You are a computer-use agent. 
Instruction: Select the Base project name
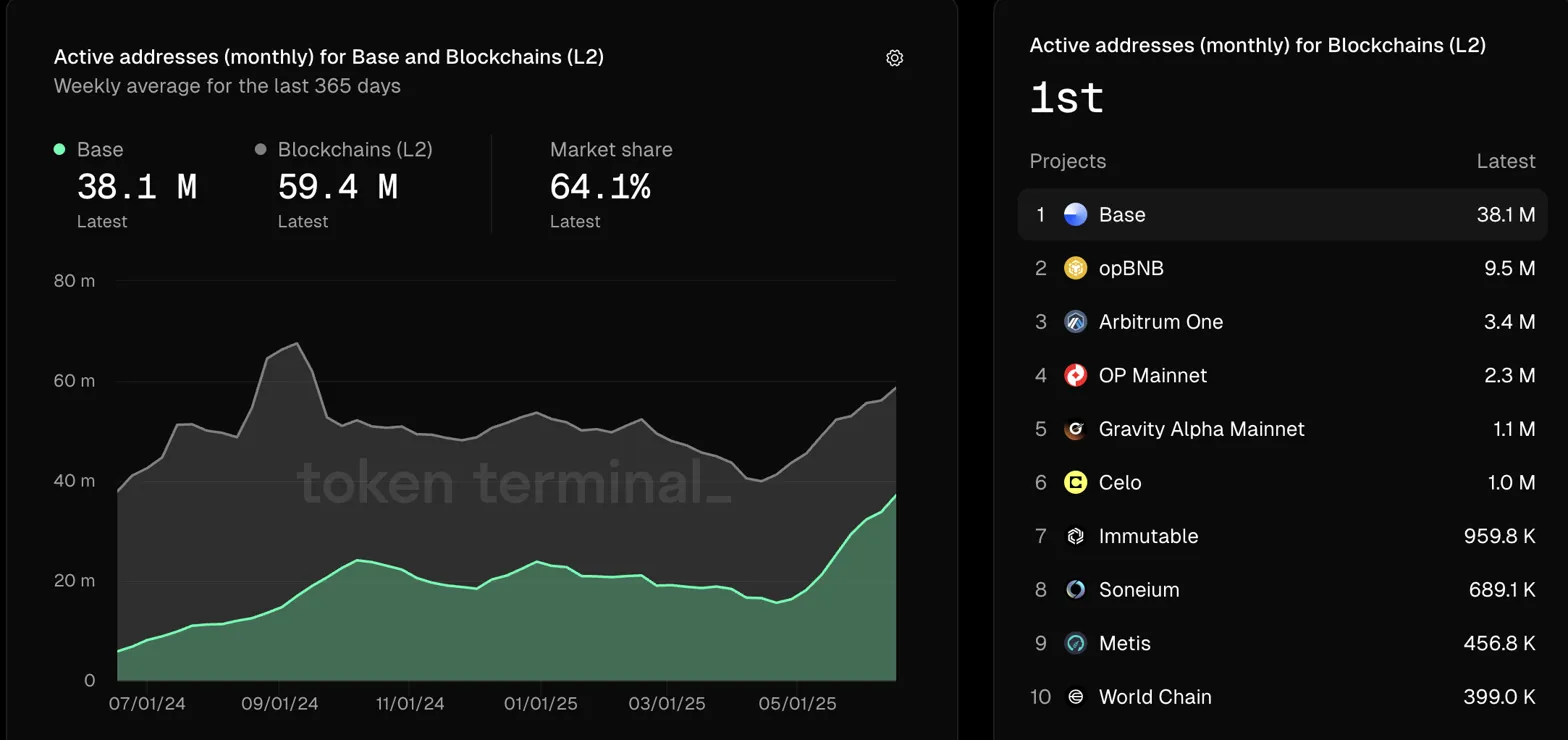pyautogui.click(x=1122, y=215)
